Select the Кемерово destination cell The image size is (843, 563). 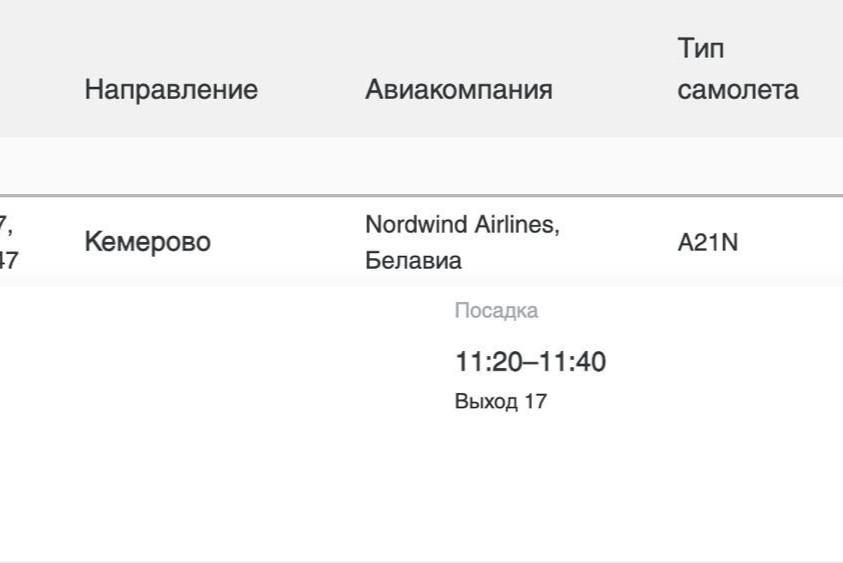(147, 242)
